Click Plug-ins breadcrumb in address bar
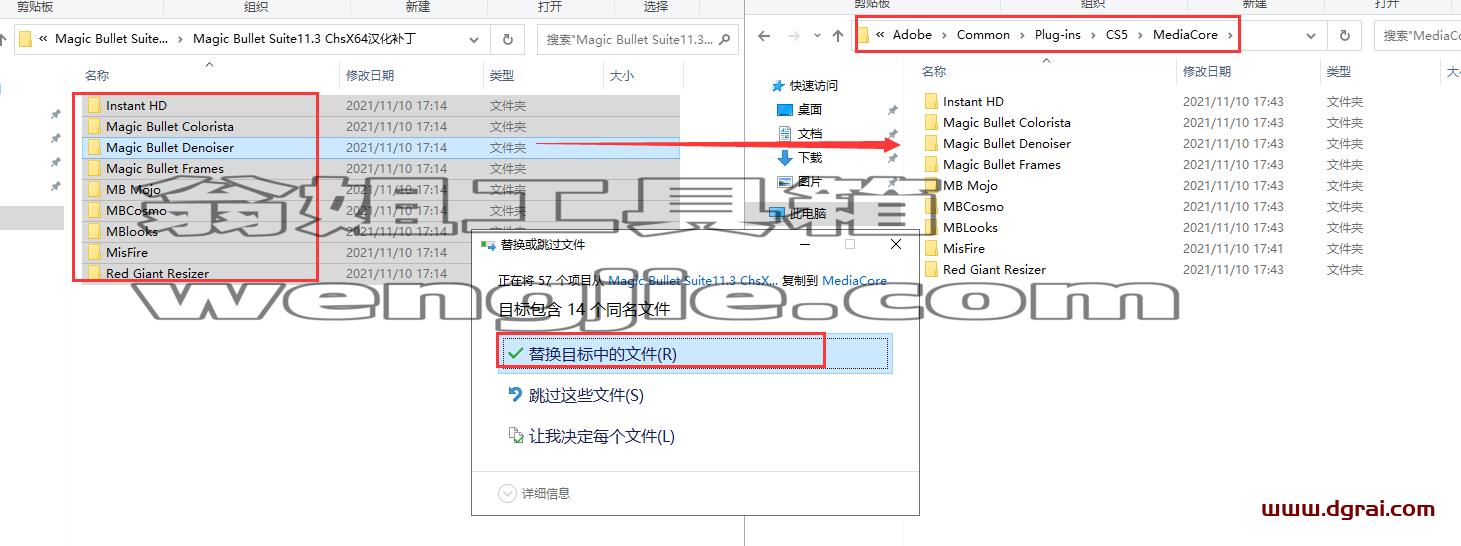1461x546 pixels. (1057, 35)
